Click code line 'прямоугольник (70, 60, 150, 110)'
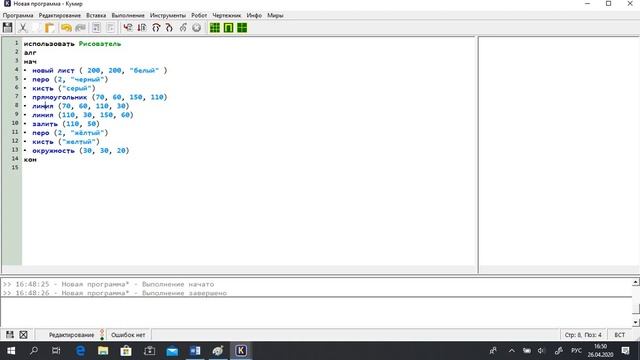Viewport: 640px width, 360px height. pyautogui.click(x=100, y=97)
